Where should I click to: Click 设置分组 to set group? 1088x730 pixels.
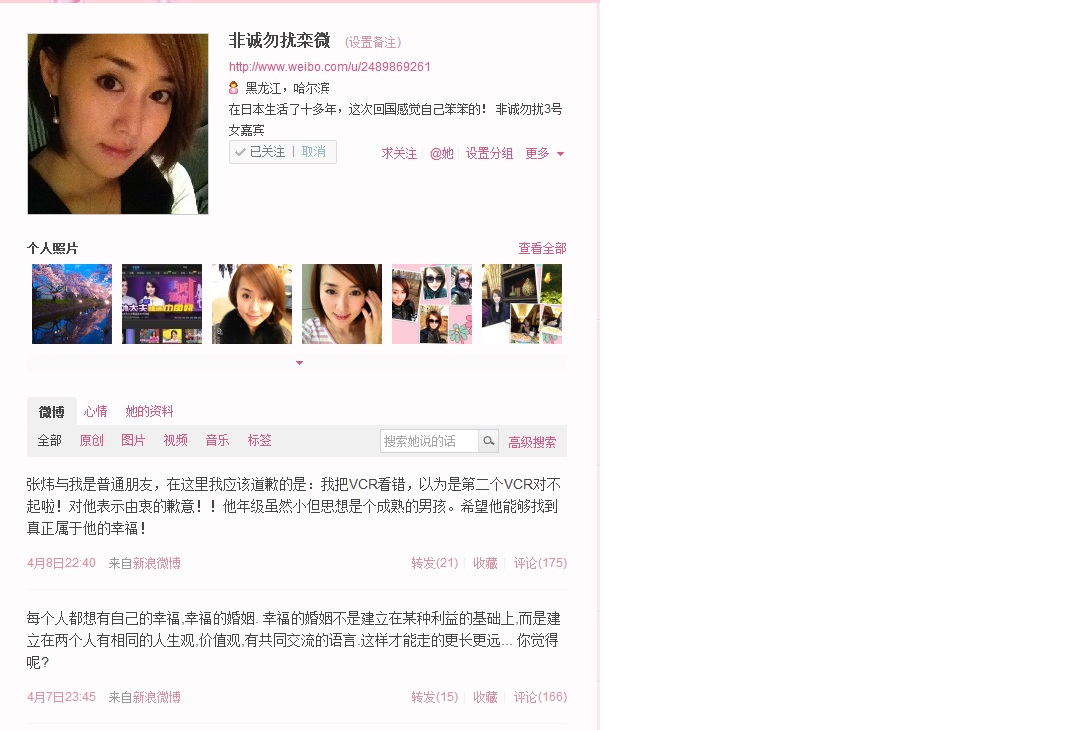(x=489, y=153)
